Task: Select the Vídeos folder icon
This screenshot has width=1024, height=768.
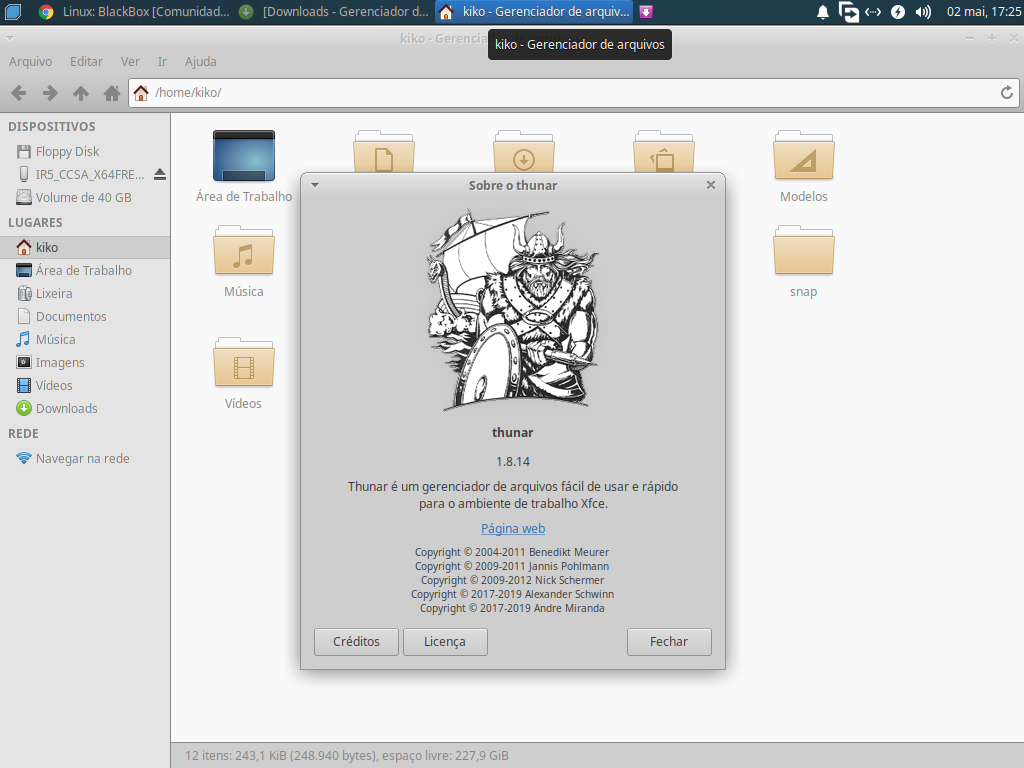Action: click(x=244, y=362)
